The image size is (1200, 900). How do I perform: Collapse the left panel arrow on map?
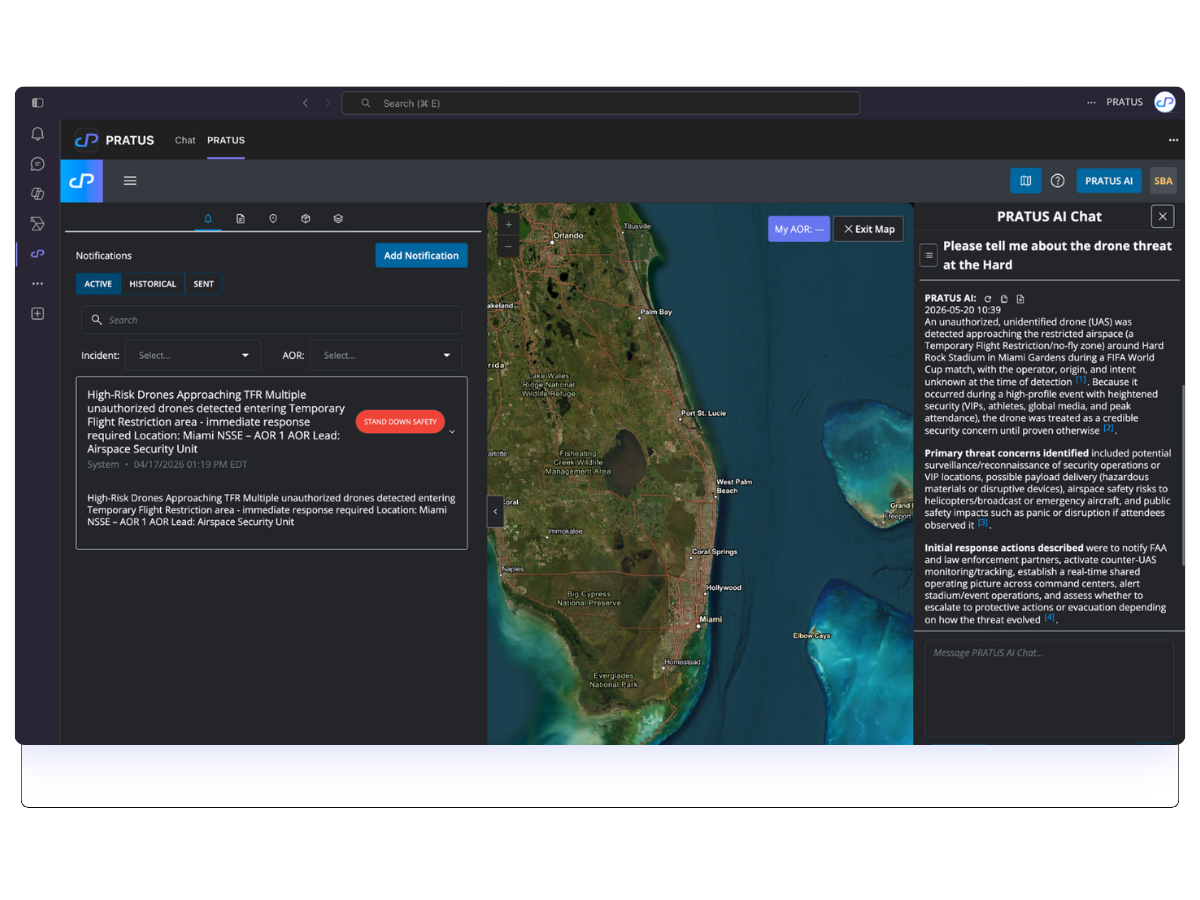[495, 511]
